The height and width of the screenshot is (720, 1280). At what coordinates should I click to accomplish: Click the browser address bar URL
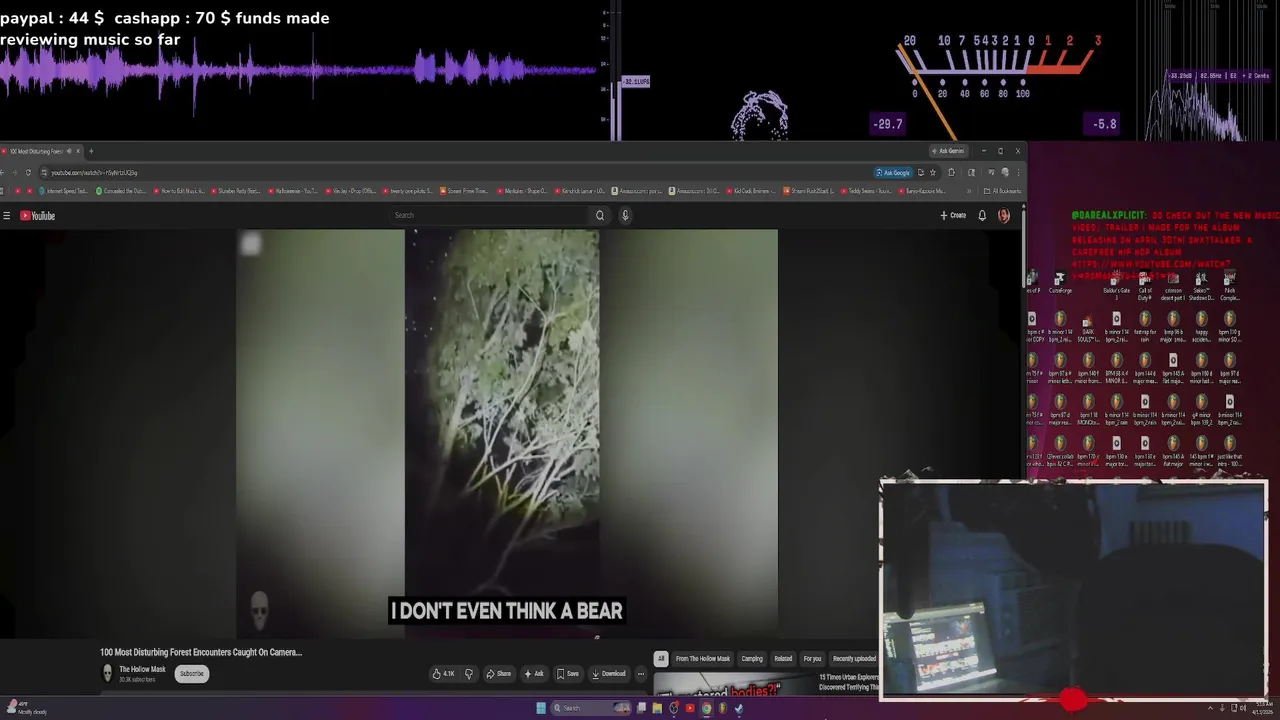pyautogui.click(x=95, y=172)
